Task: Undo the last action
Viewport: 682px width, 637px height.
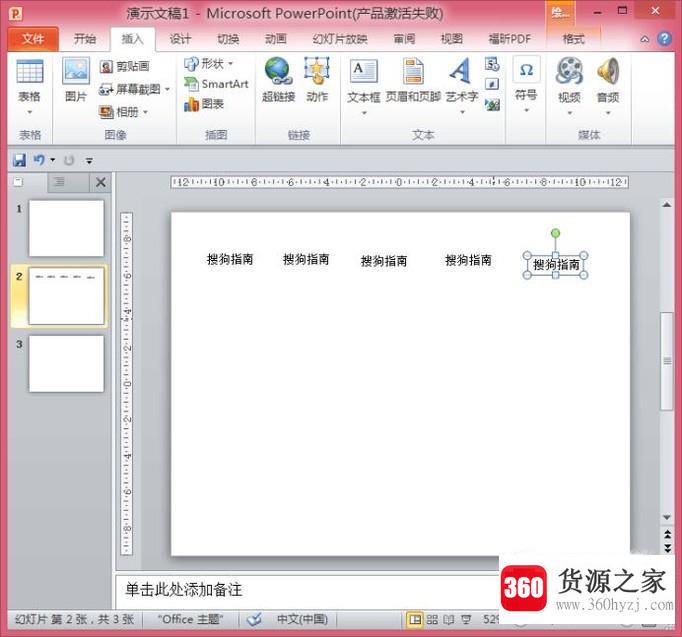Action: pyautogui.click(x=40, y=160)
